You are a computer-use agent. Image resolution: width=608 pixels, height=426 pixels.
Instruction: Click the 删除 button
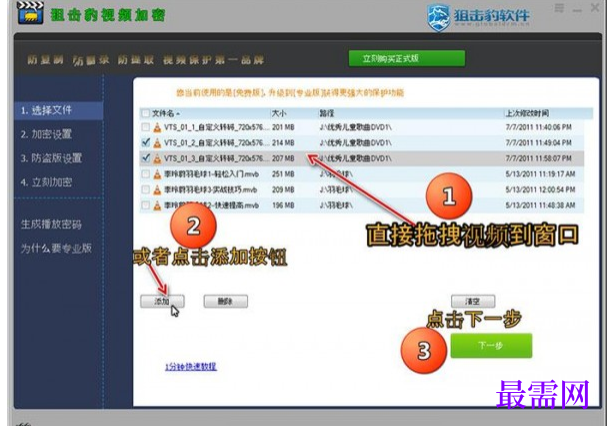[x=226, y=301]
